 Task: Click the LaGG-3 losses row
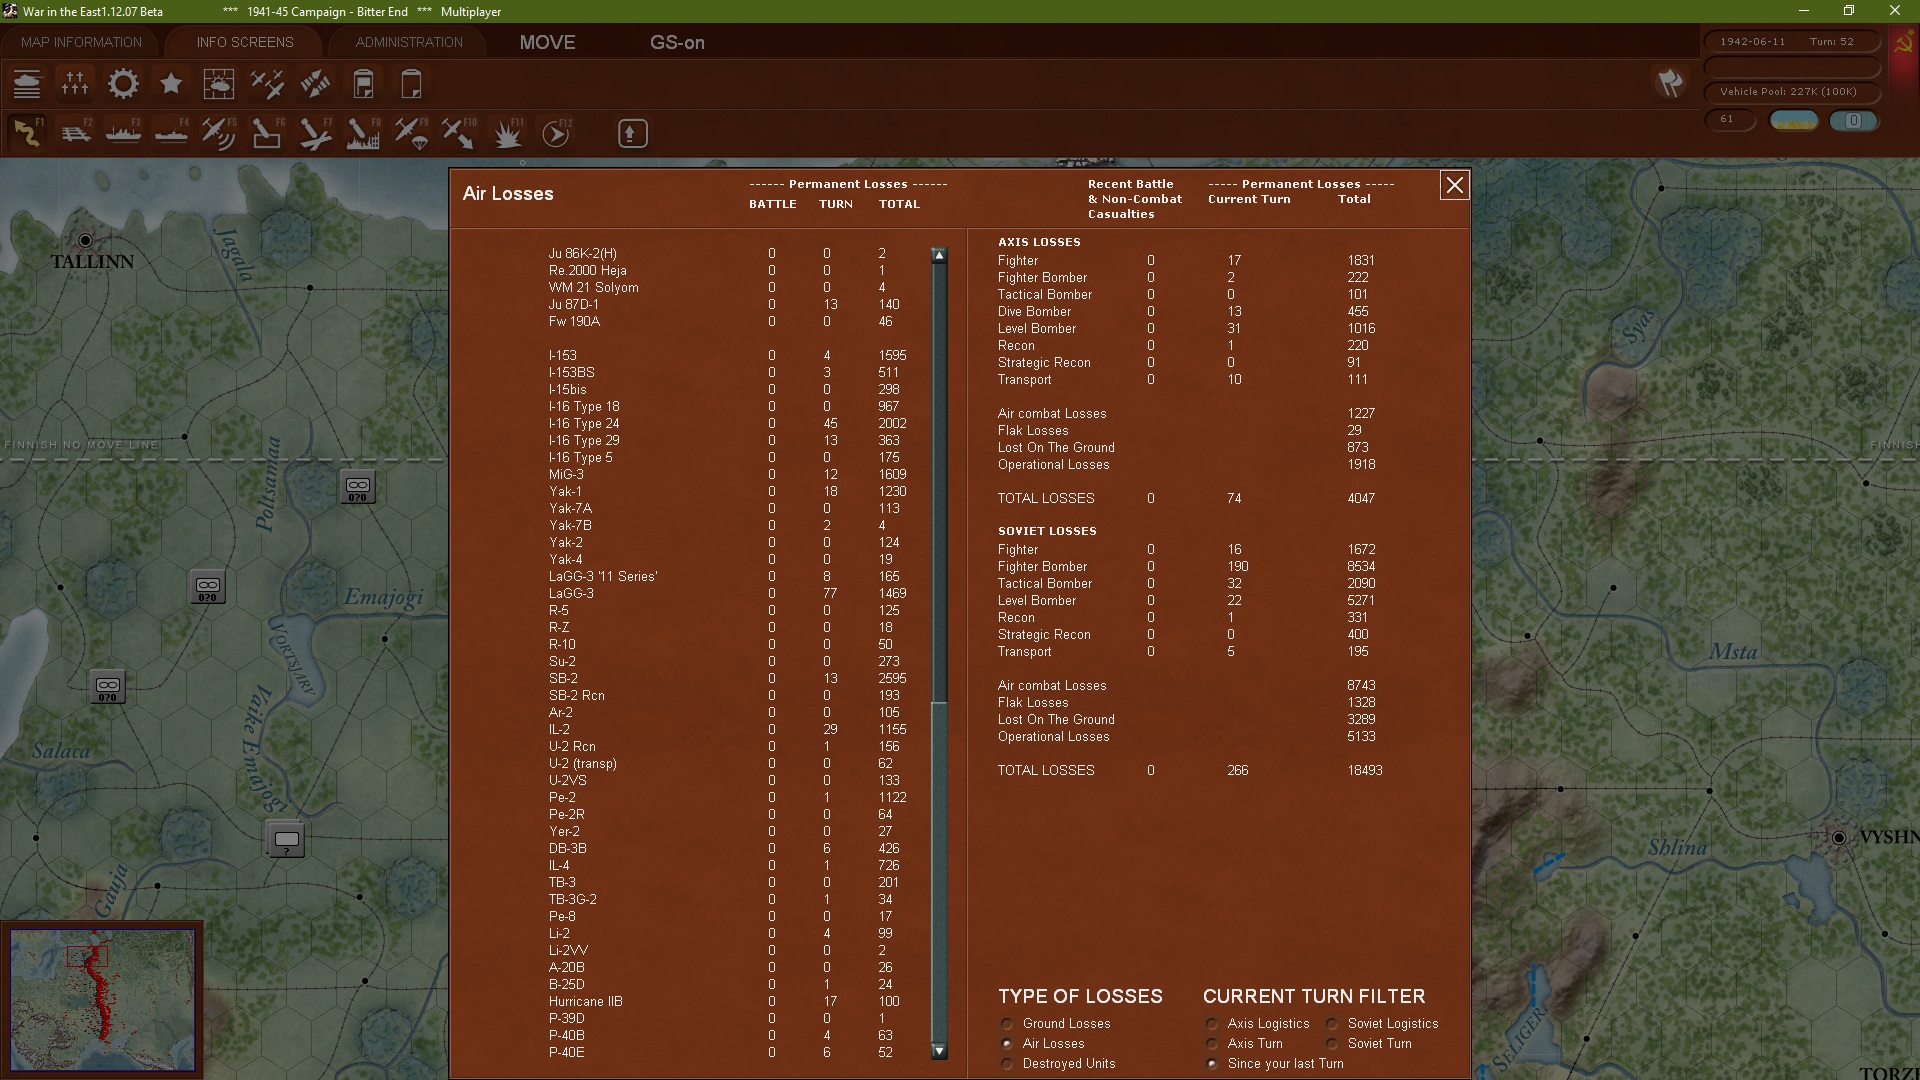727,594
